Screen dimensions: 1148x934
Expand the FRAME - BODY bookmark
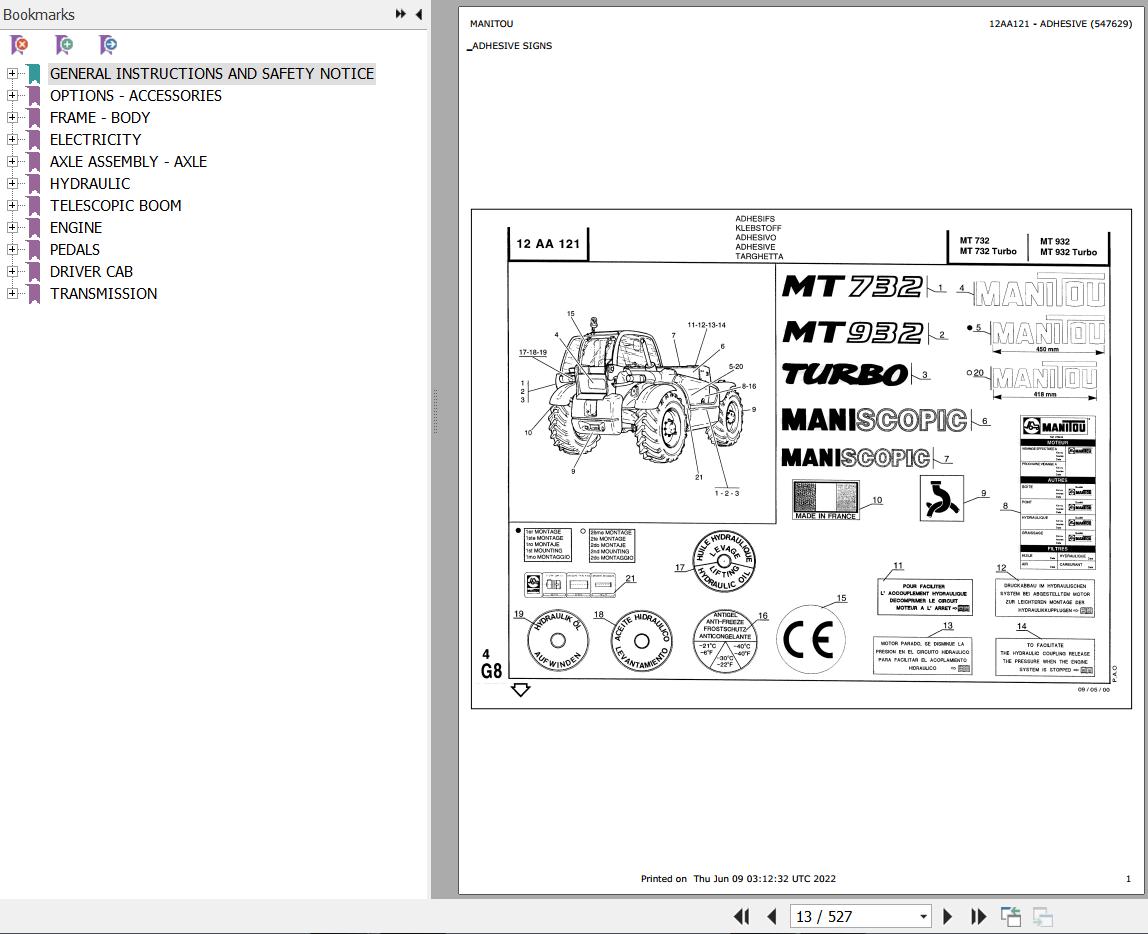(12, 117)
